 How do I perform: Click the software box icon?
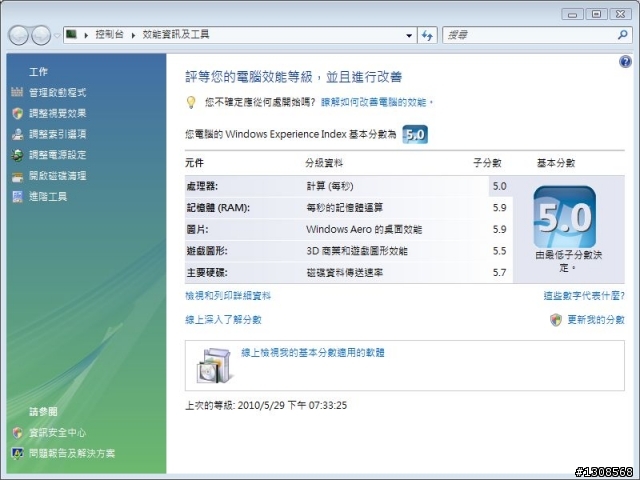[215, 366]
